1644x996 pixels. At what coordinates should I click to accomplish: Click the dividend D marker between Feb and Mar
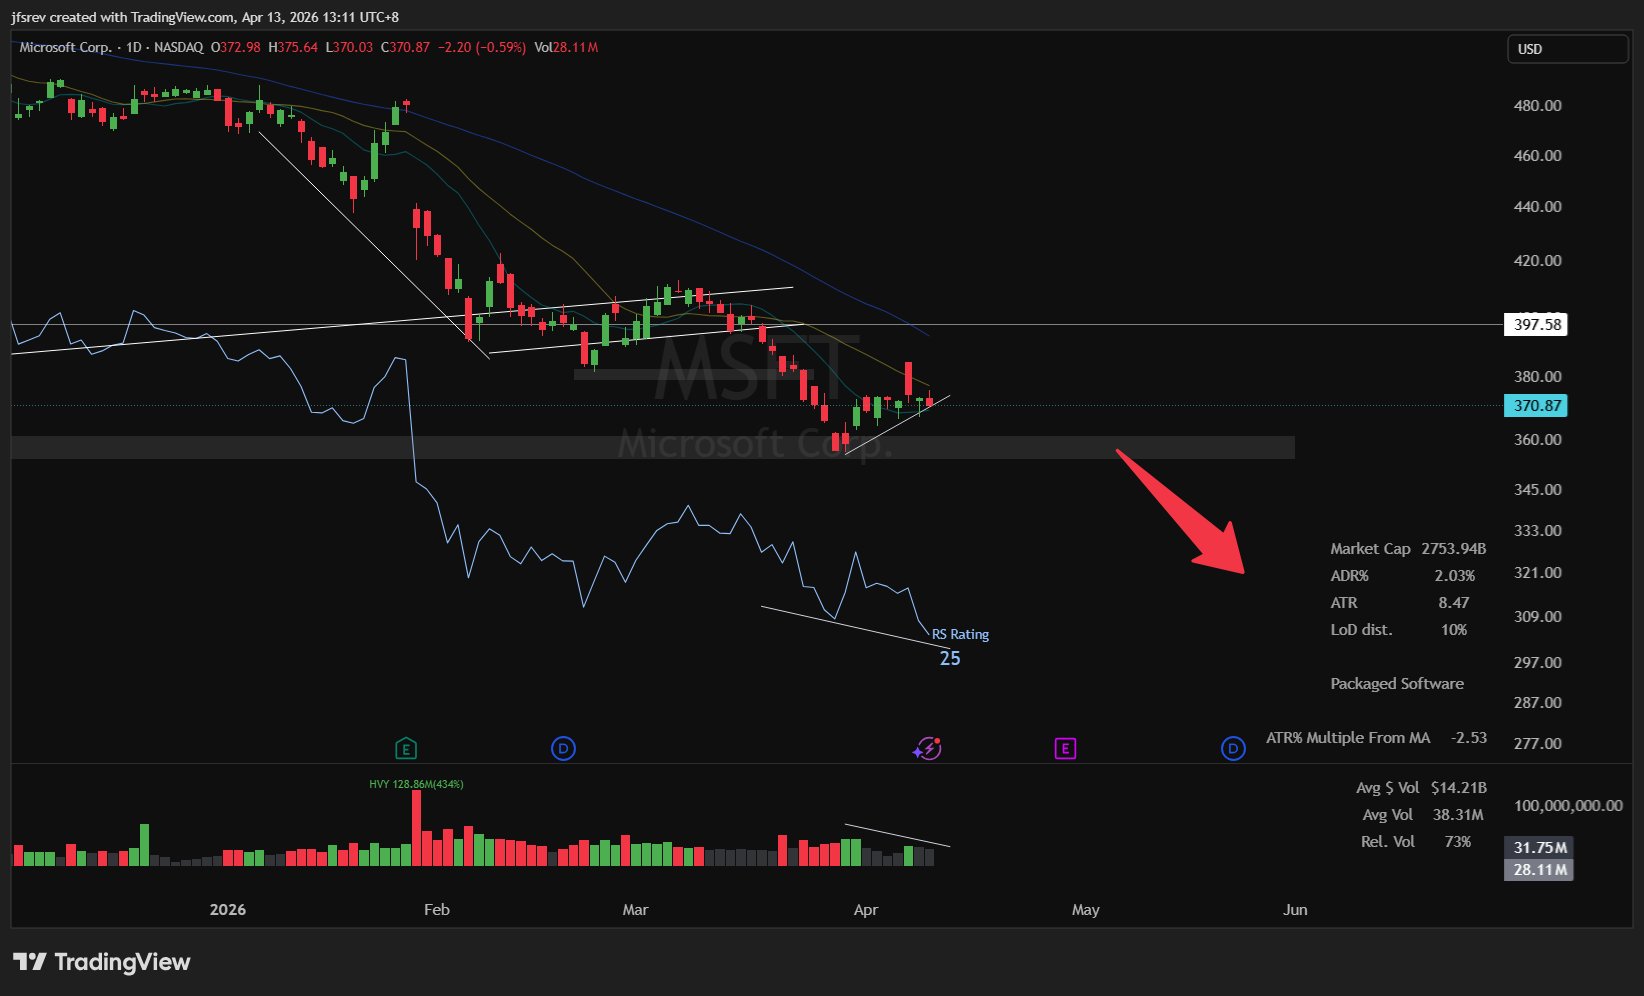pyautogui.click(x=563, y=748)
